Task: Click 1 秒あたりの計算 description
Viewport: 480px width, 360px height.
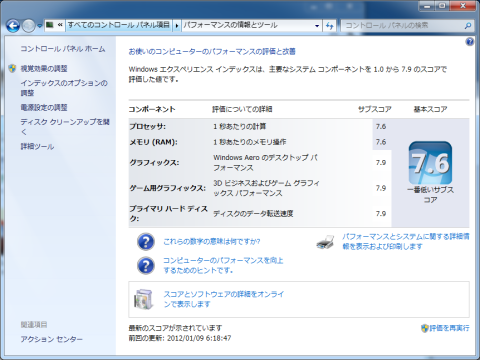Action: [x=240, y=126]
